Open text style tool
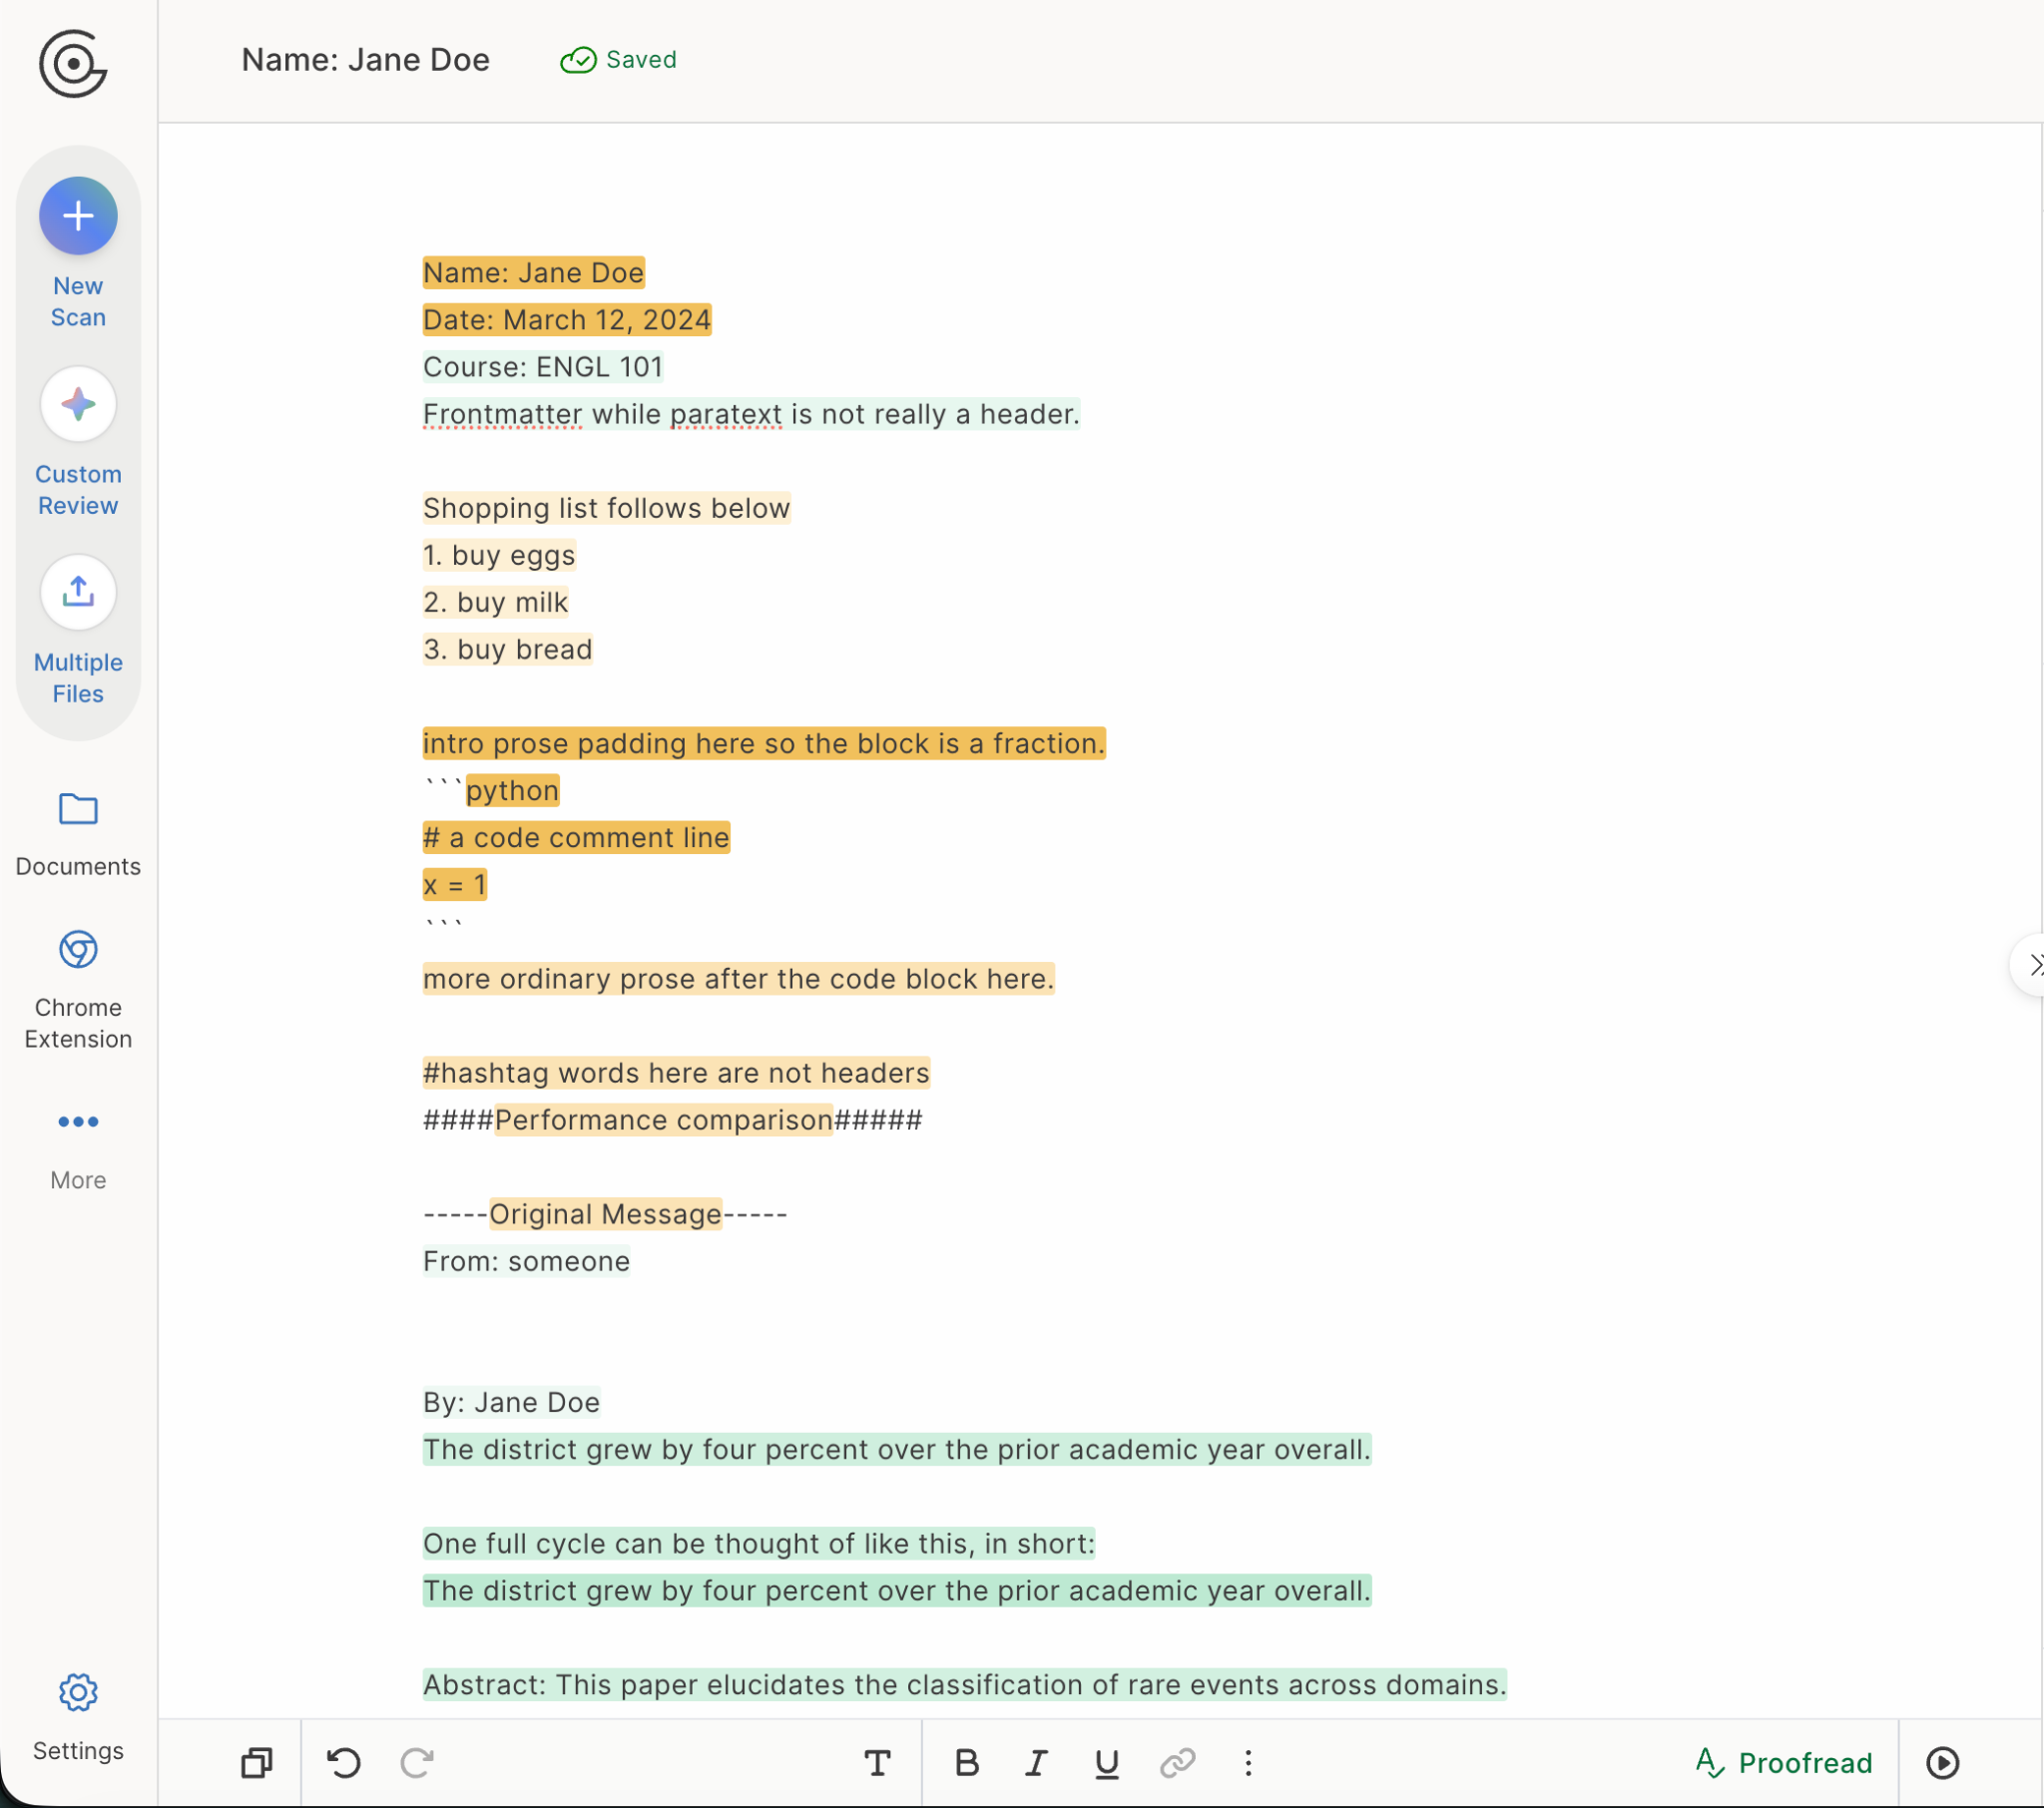Viewport: 2044px width, 1808px height. tap(878, 1763)
